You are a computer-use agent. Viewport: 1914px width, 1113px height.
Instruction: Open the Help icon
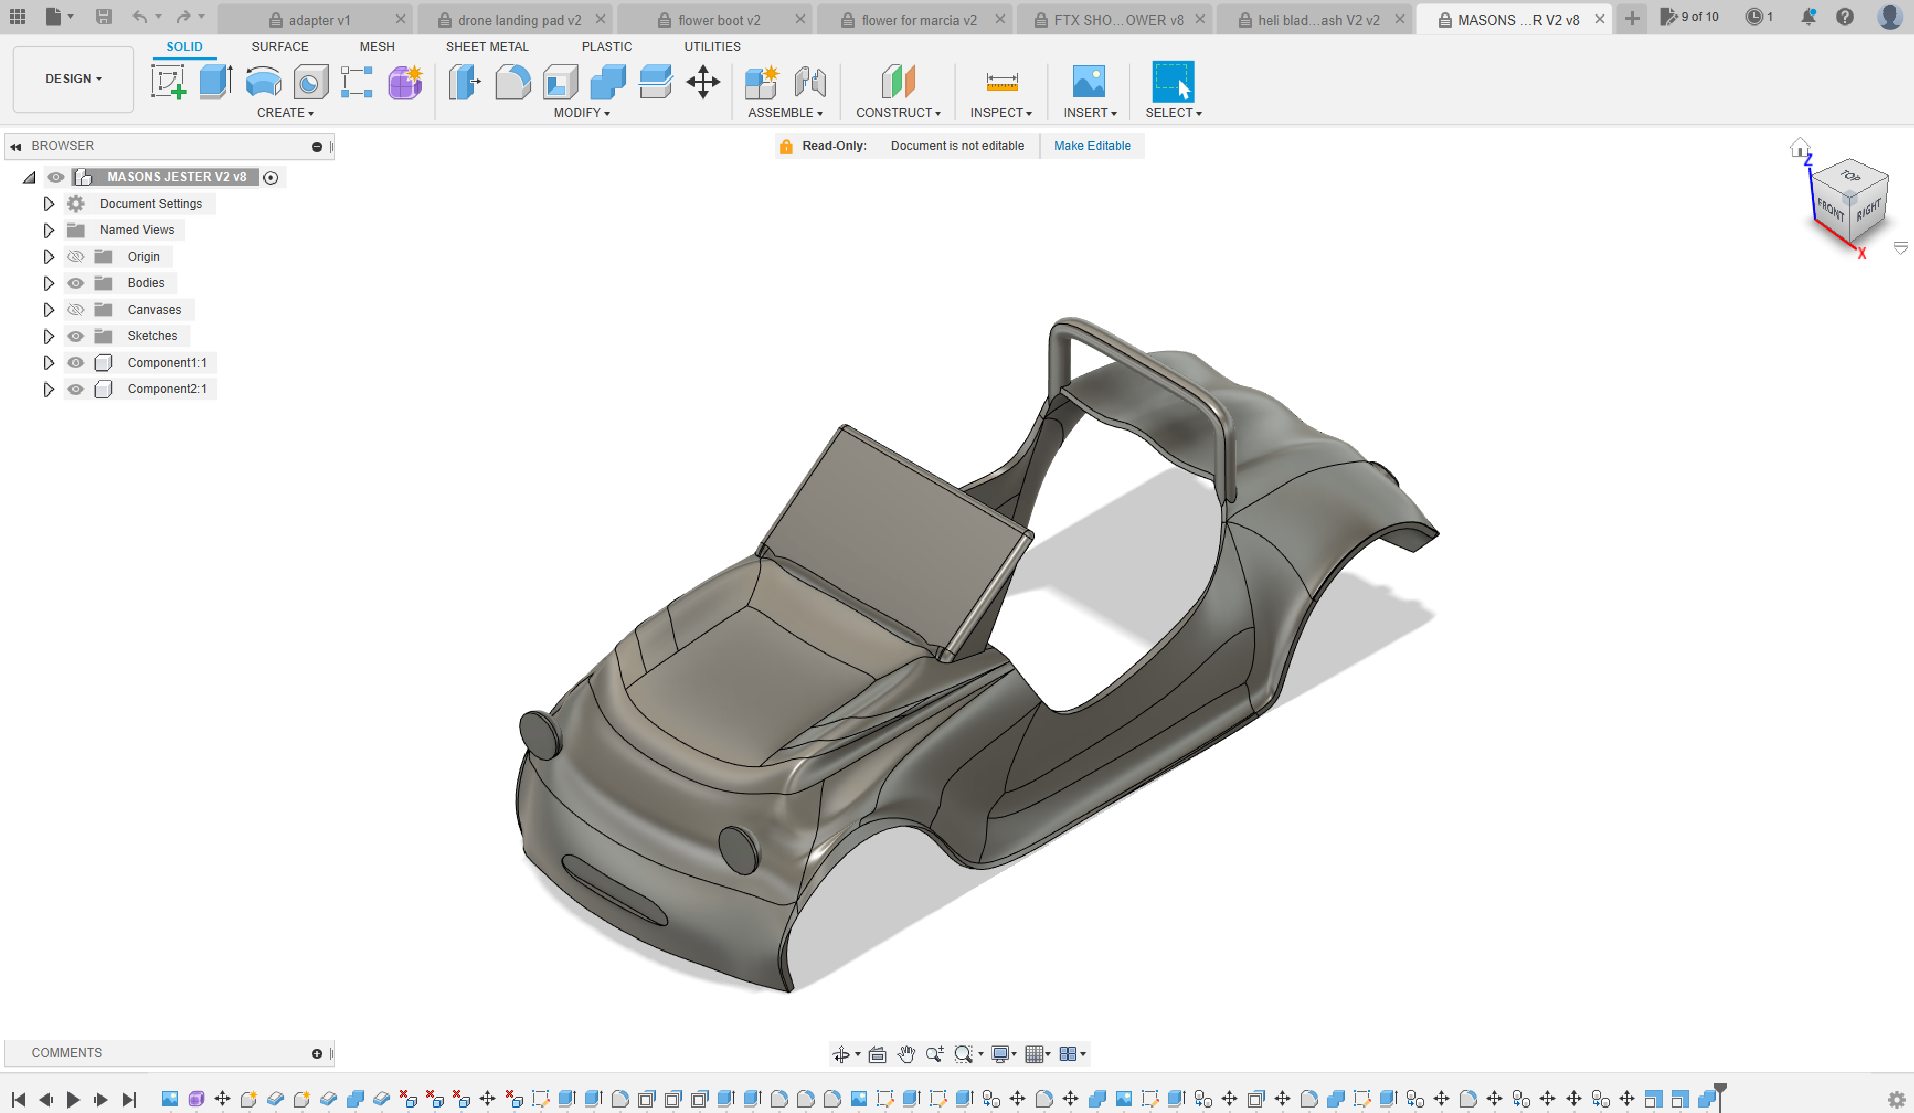[1845, 17]
